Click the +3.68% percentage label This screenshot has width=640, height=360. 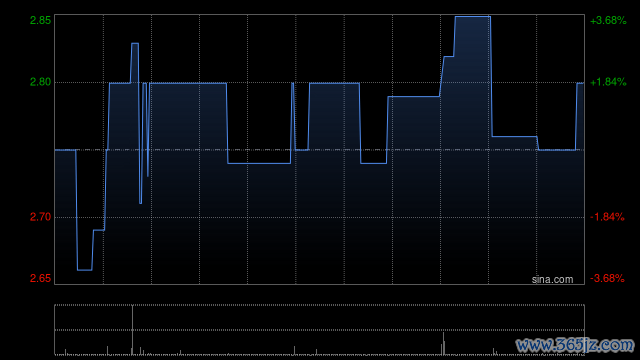608,20
